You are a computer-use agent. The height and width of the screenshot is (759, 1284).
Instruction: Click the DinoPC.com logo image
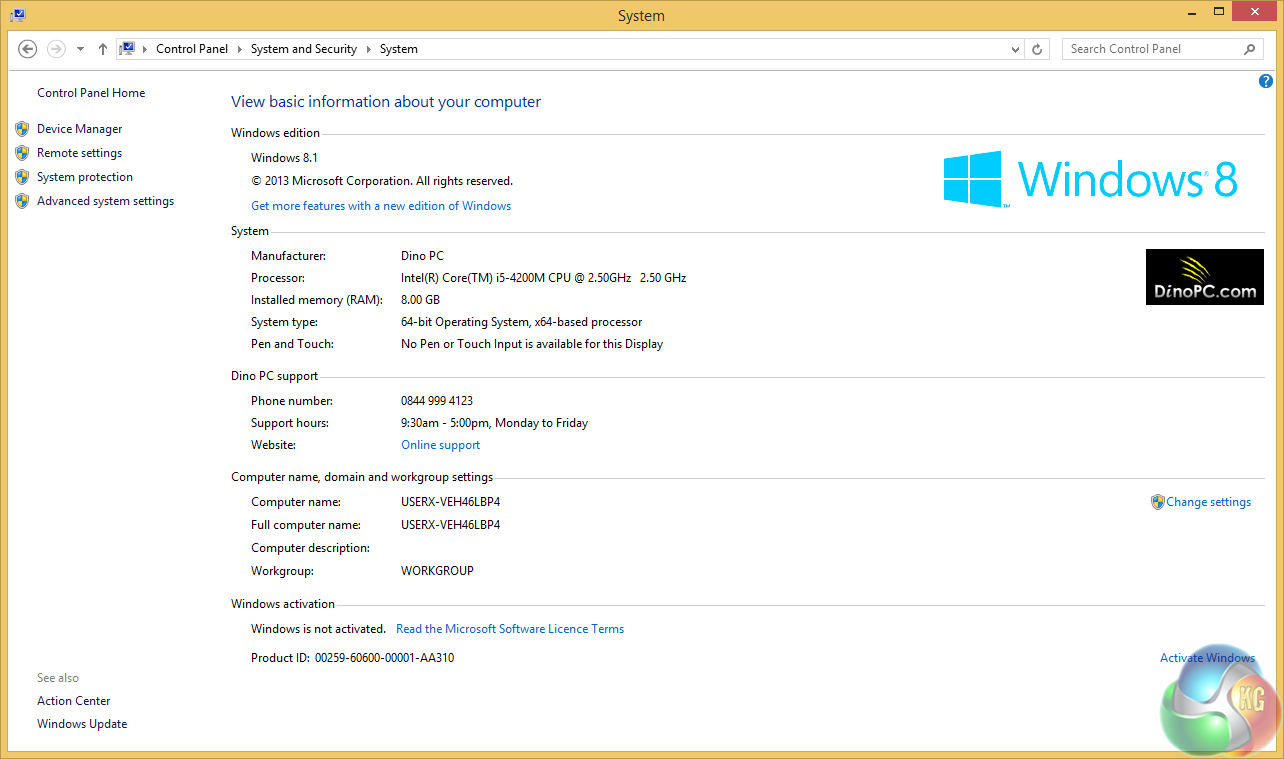pyautogui.click(x=1204, y=277)
